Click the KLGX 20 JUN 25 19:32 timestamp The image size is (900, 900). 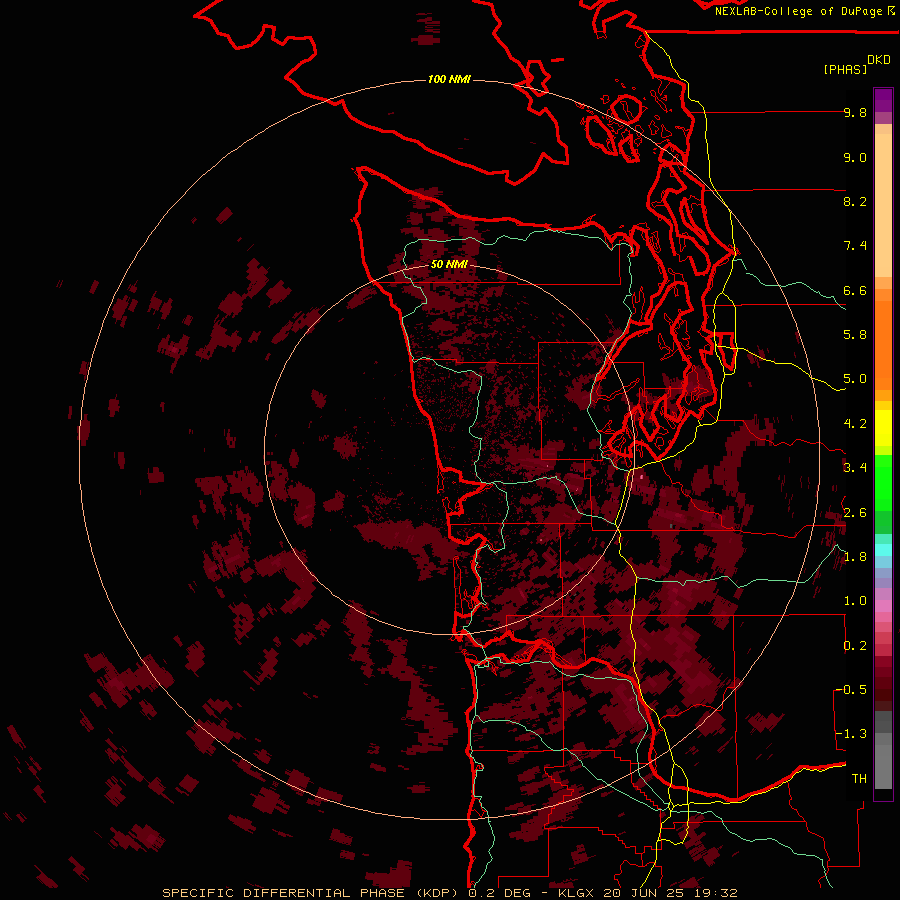click(x=647, y=893)
